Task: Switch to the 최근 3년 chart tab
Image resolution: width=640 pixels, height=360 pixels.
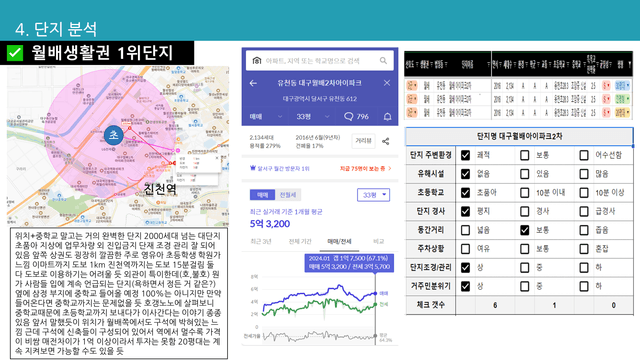Action: point(261,241)
